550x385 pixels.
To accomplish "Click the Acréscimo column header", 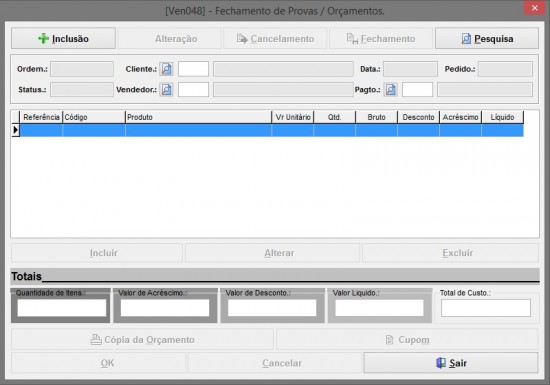I will [461, 117].
